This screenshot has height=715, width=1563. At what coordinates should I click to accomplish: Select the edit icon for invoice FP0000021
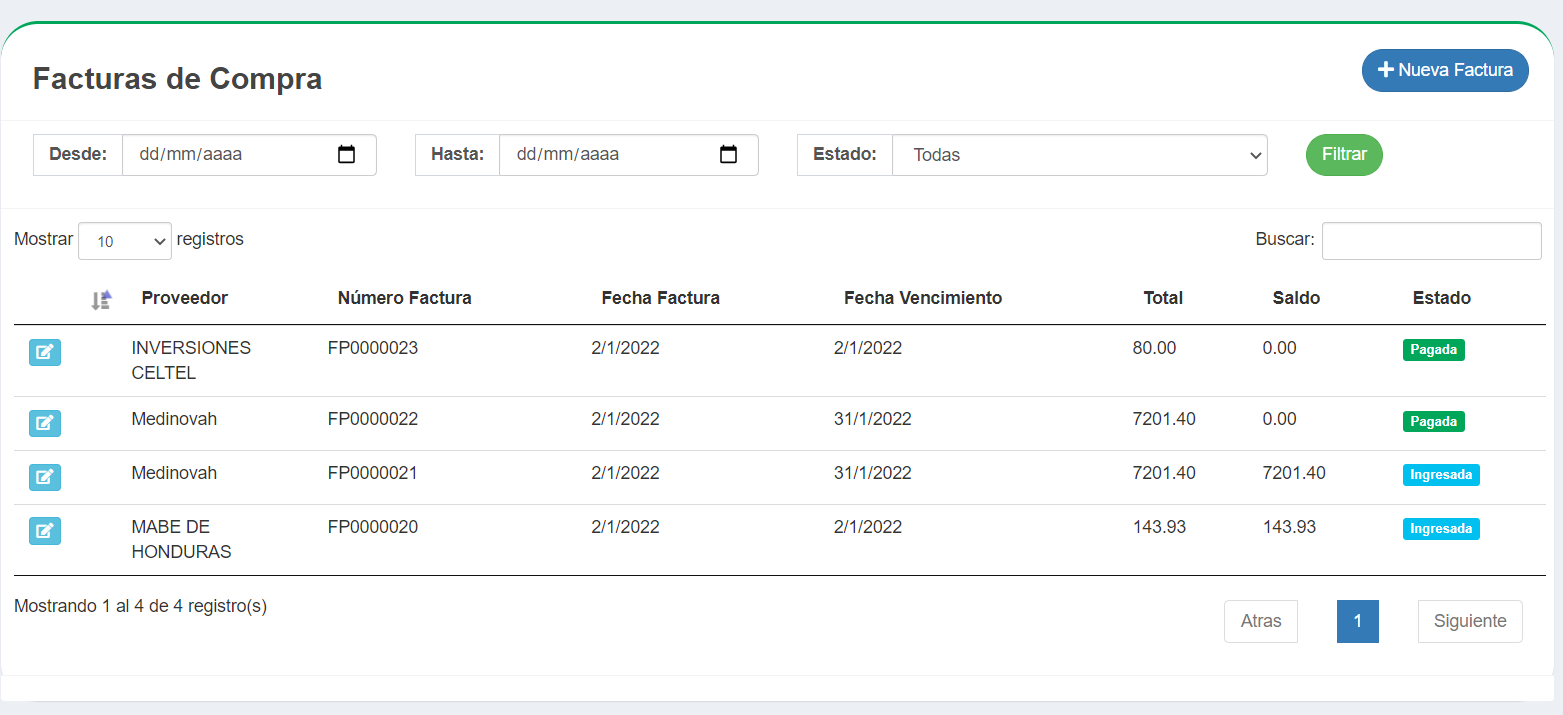click(x=44, y=477)
